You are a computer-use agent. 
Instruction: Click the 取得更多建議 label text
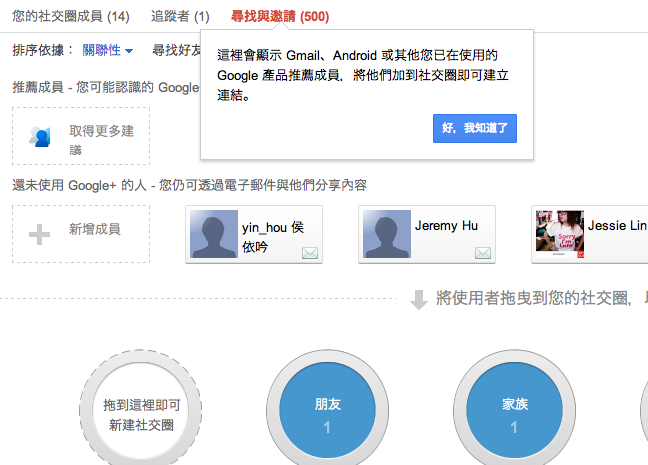tap(101, 140)
